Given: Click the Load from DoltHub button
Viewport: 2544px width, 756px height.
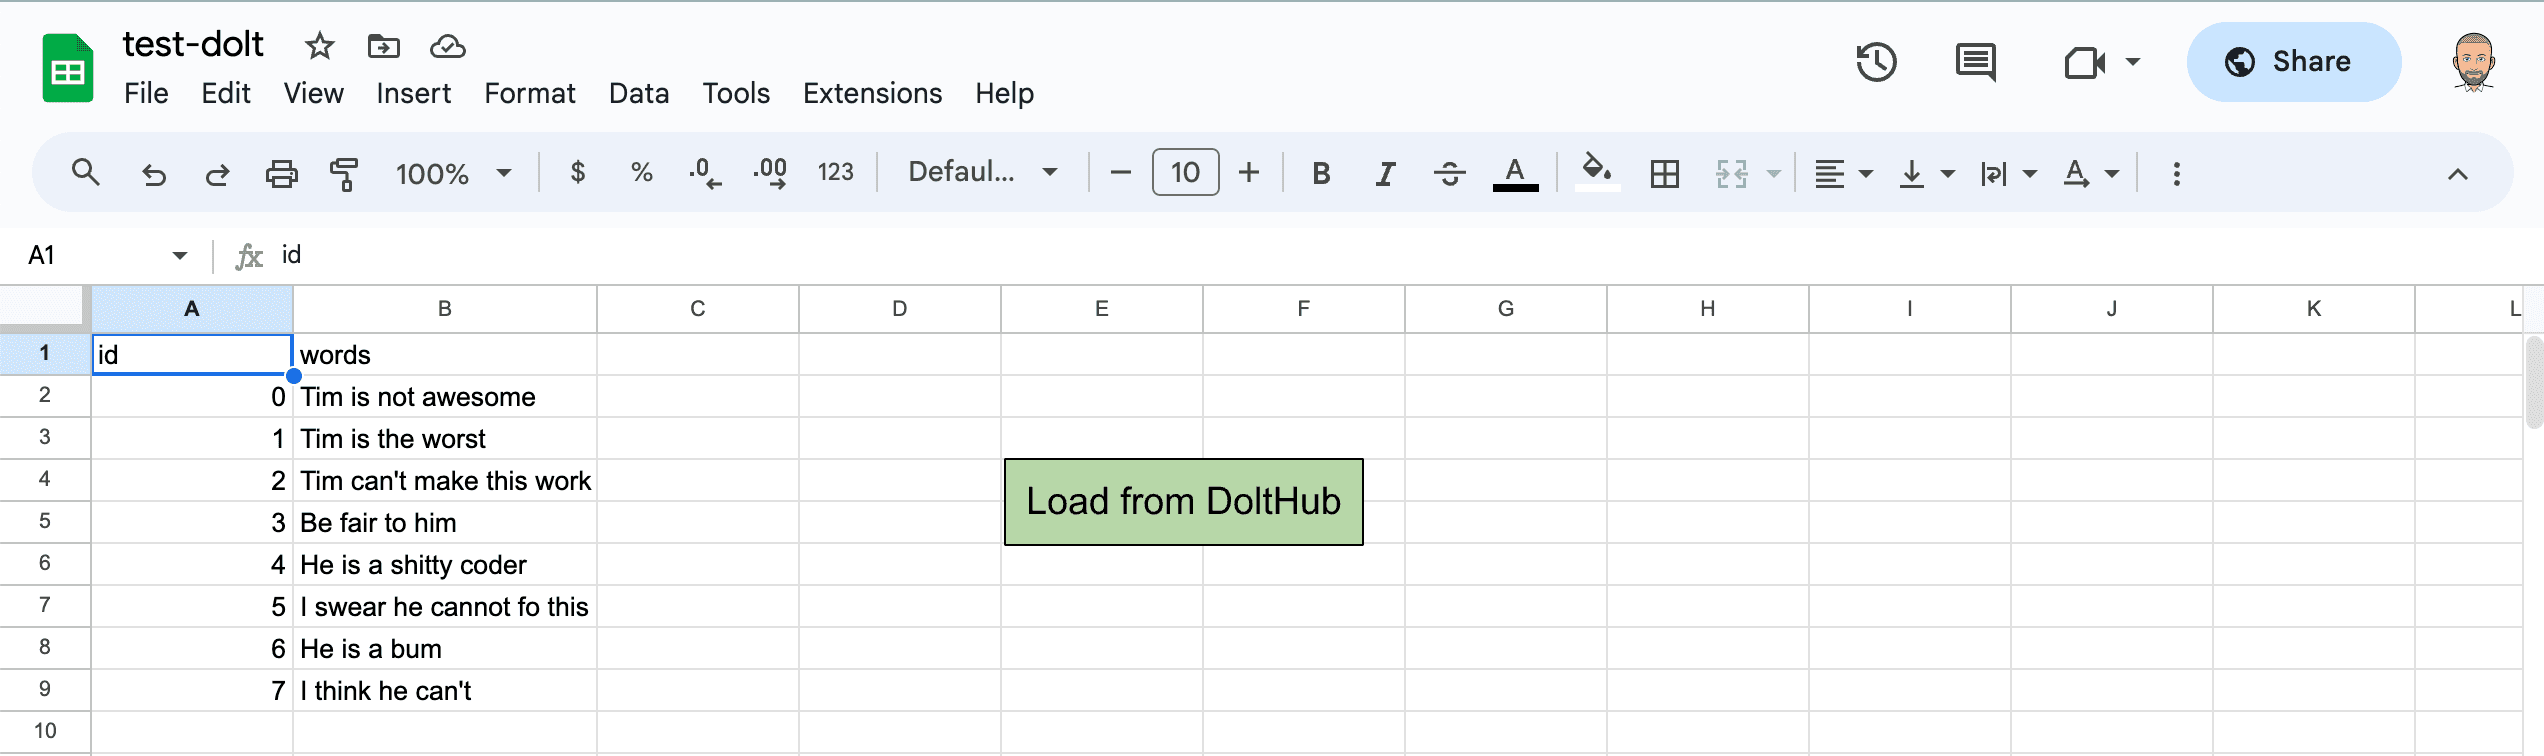Looking at the screenshot, I should click(x=1183, y=502).
